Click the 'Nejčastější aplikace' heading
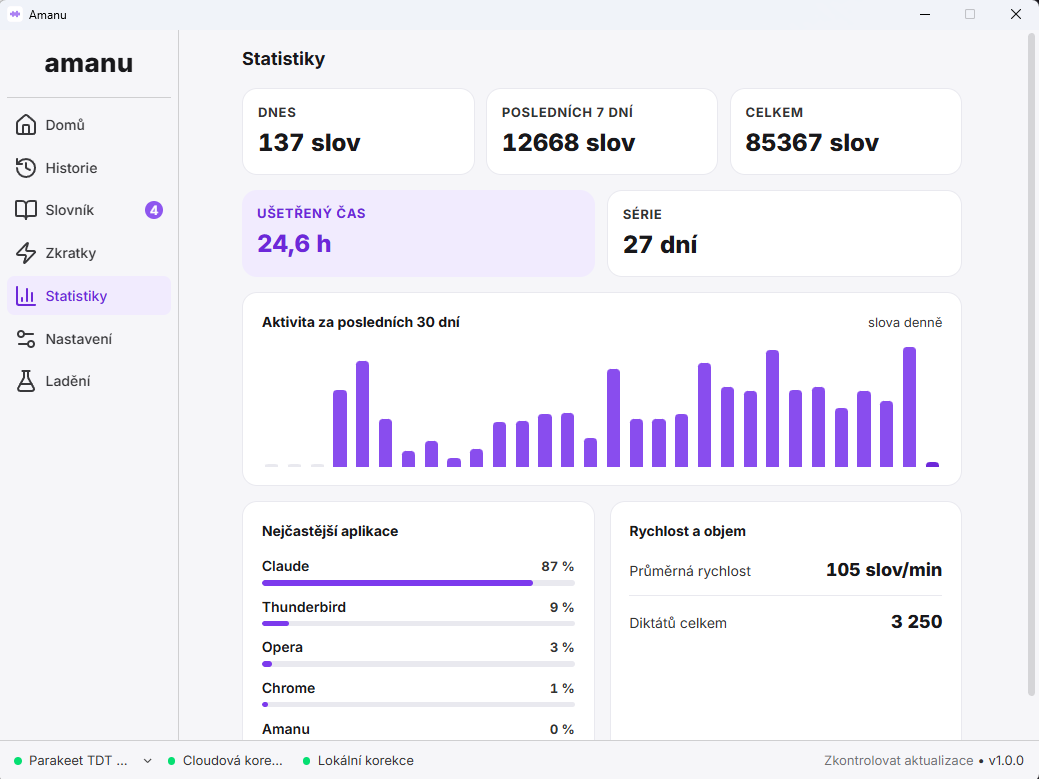The image size is (1039, 779). 330,531
